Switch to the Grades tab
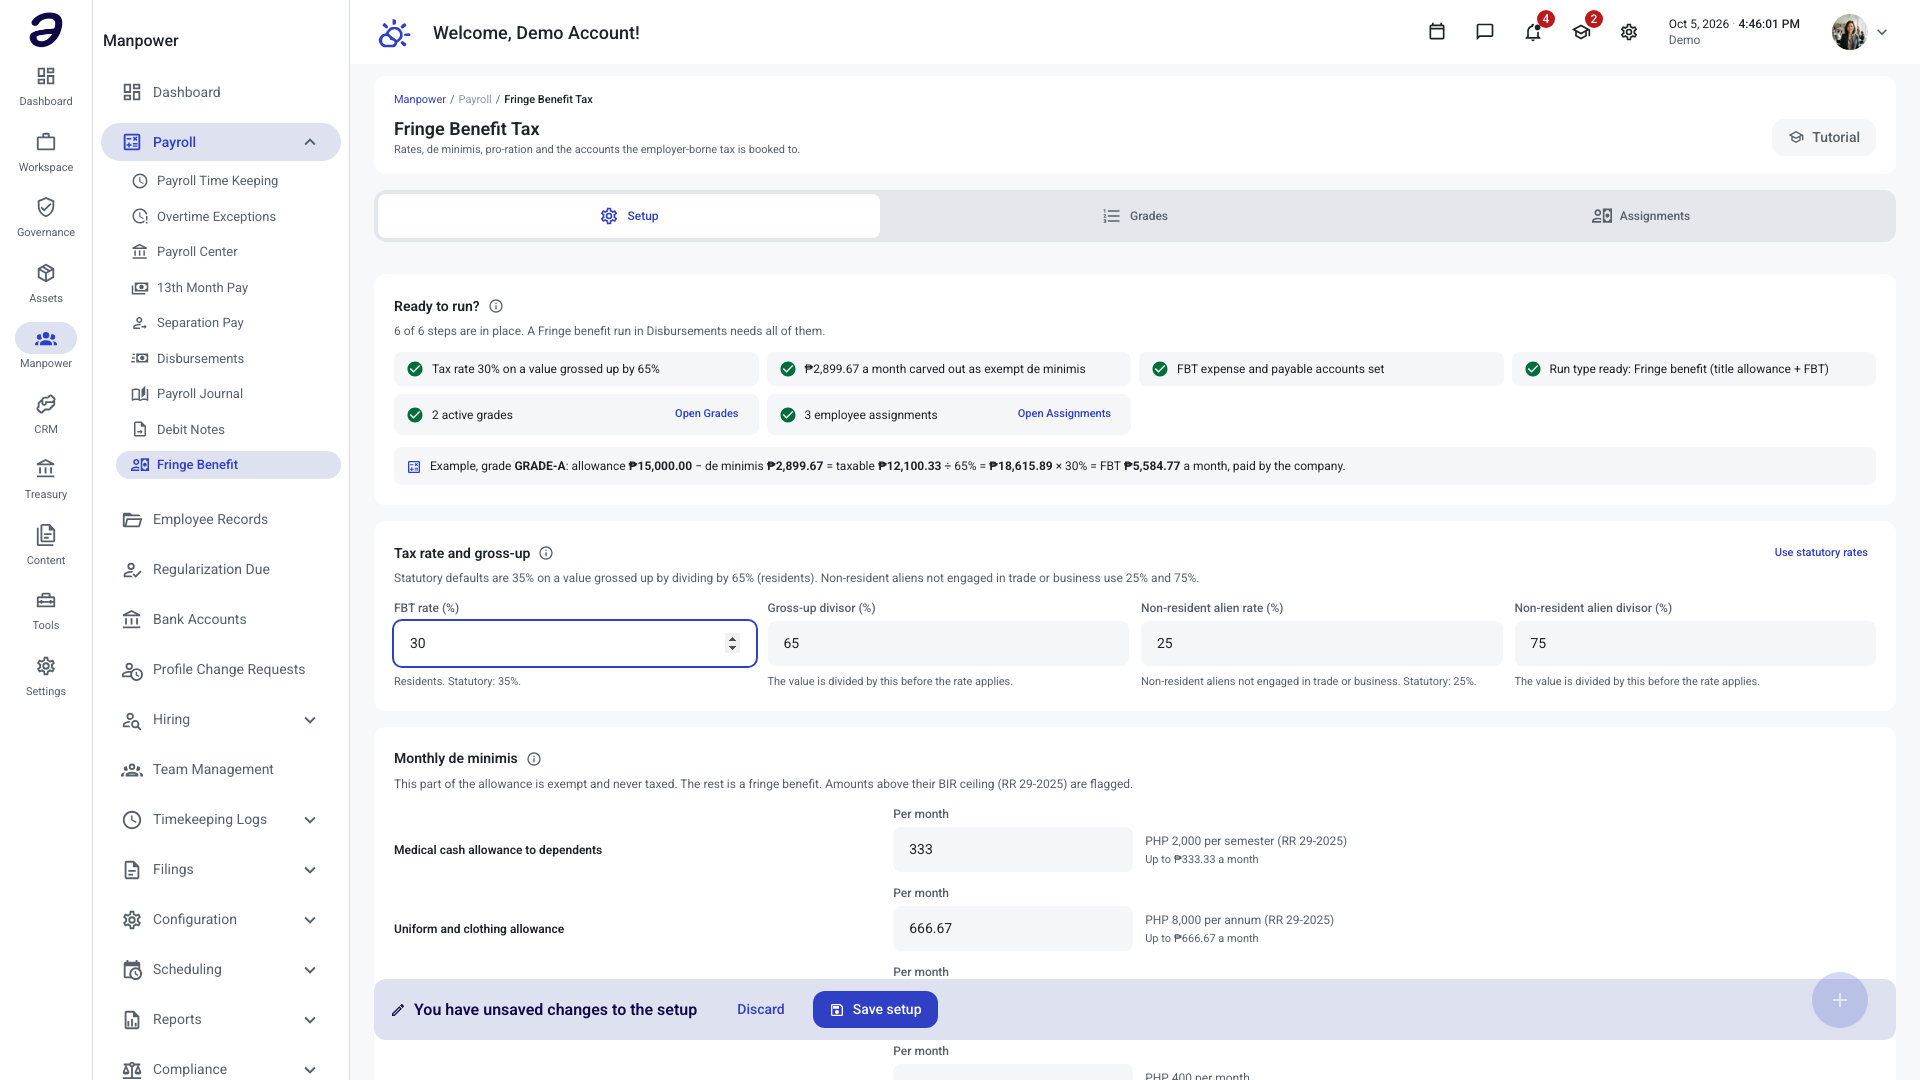Viewport: 1920px width, 1080px height. 1135,216
